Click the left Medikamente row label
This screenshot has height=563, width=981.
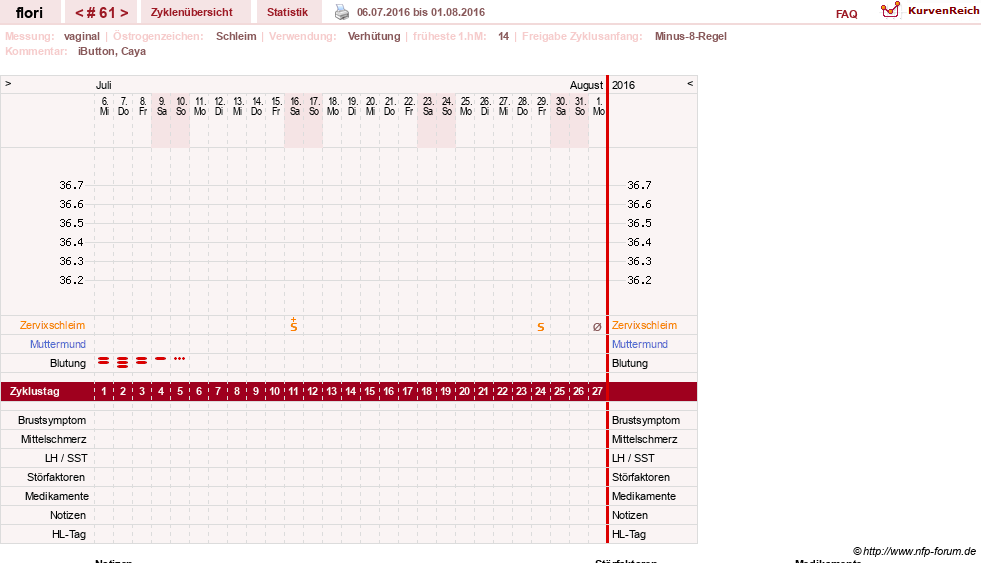(x=57, y=496)
